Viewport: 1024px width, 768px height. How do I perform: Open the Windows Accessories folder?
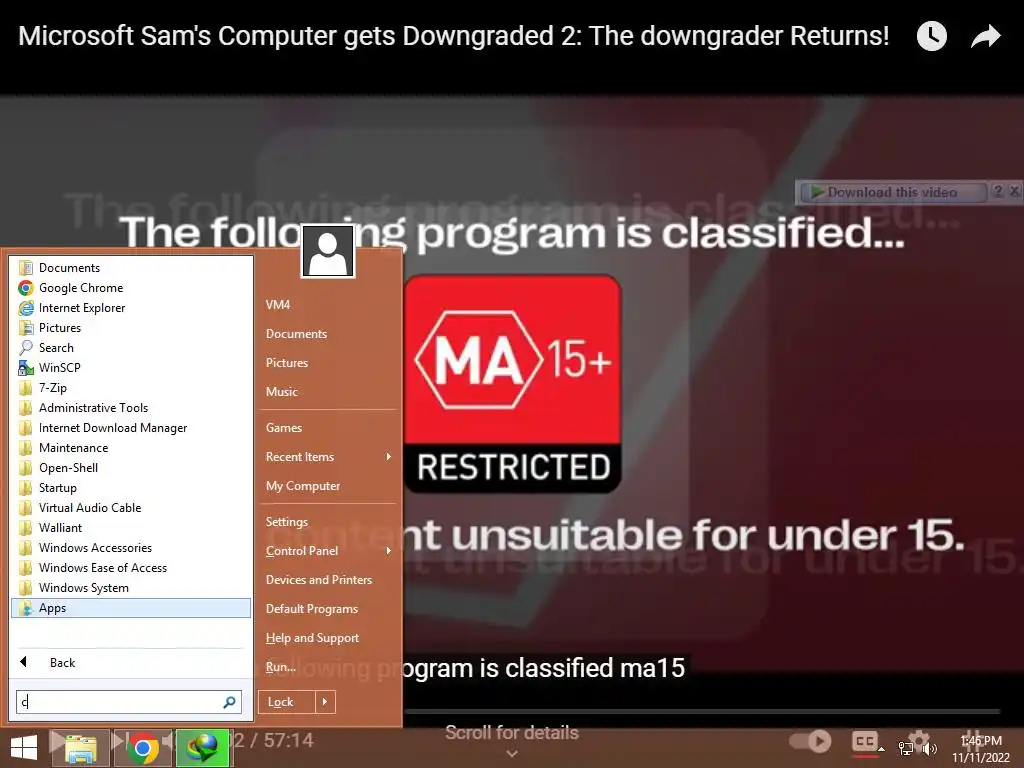tap(131, 548)
